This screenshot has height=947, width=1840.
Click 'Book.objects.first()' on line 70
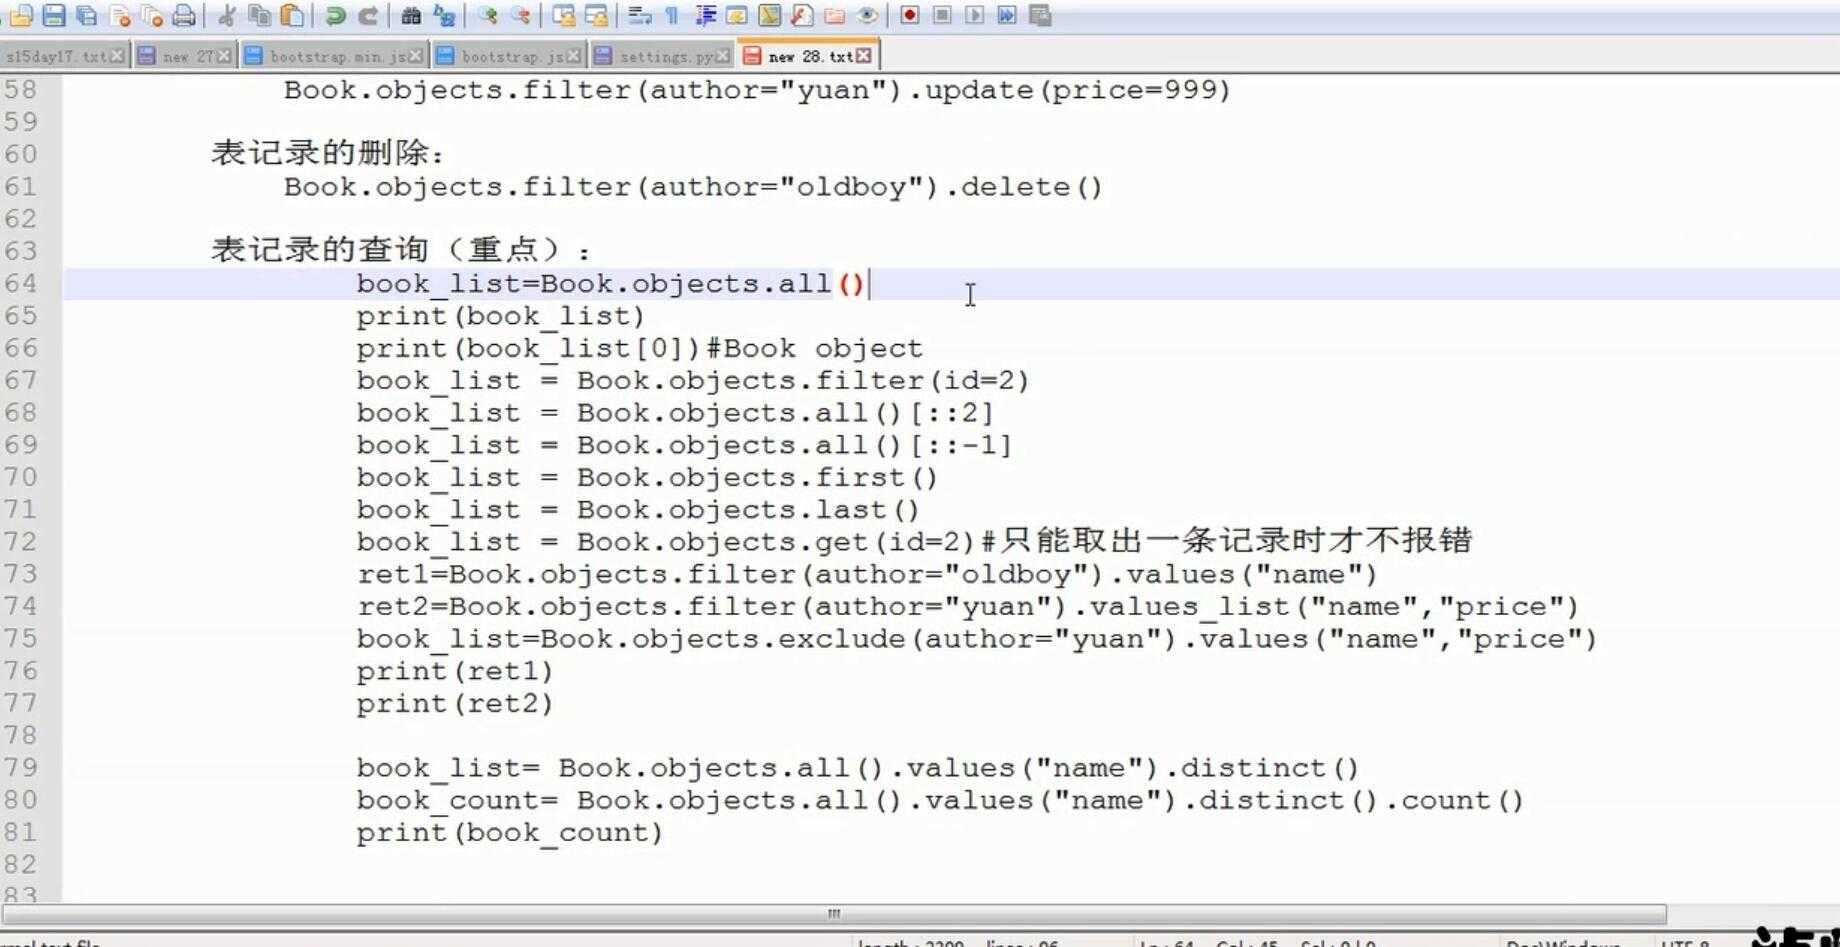click(757, 478)
